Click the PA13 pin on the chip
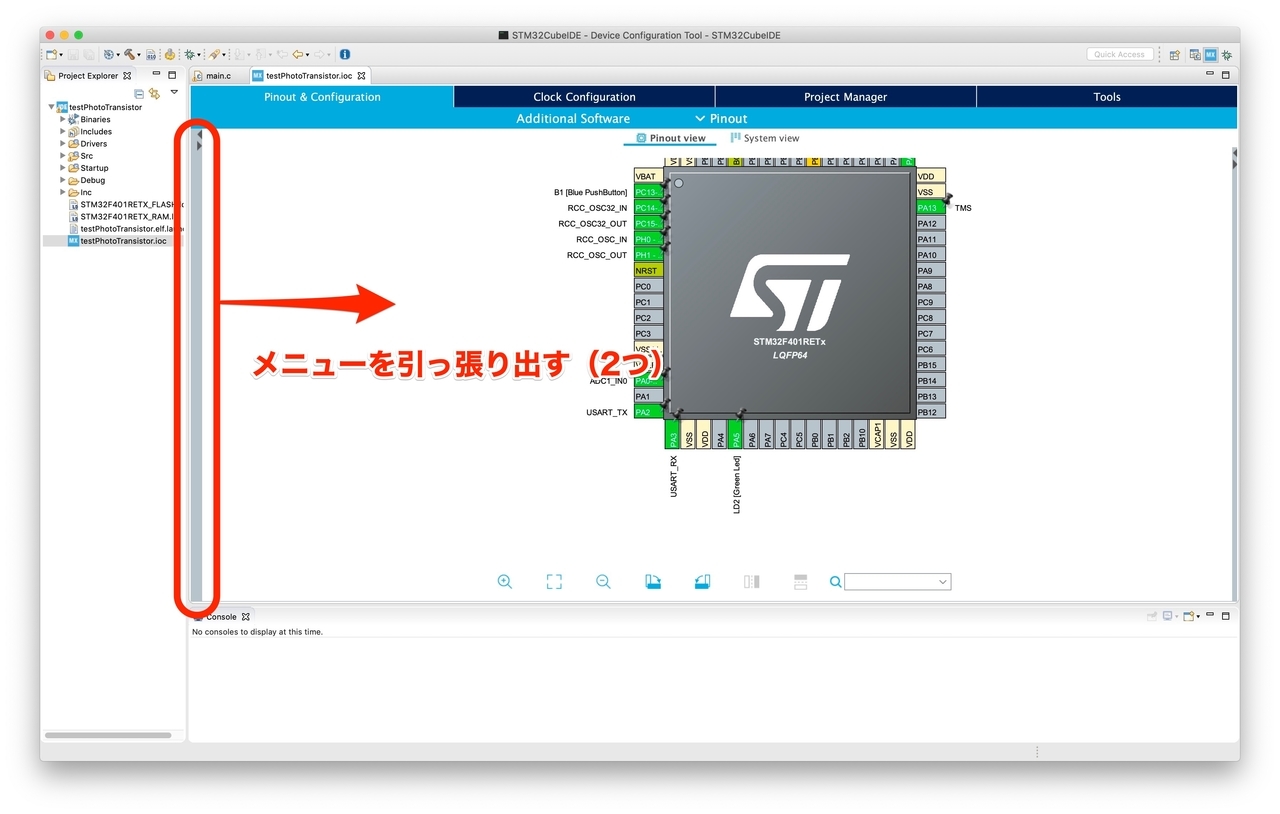 [929, 208]
